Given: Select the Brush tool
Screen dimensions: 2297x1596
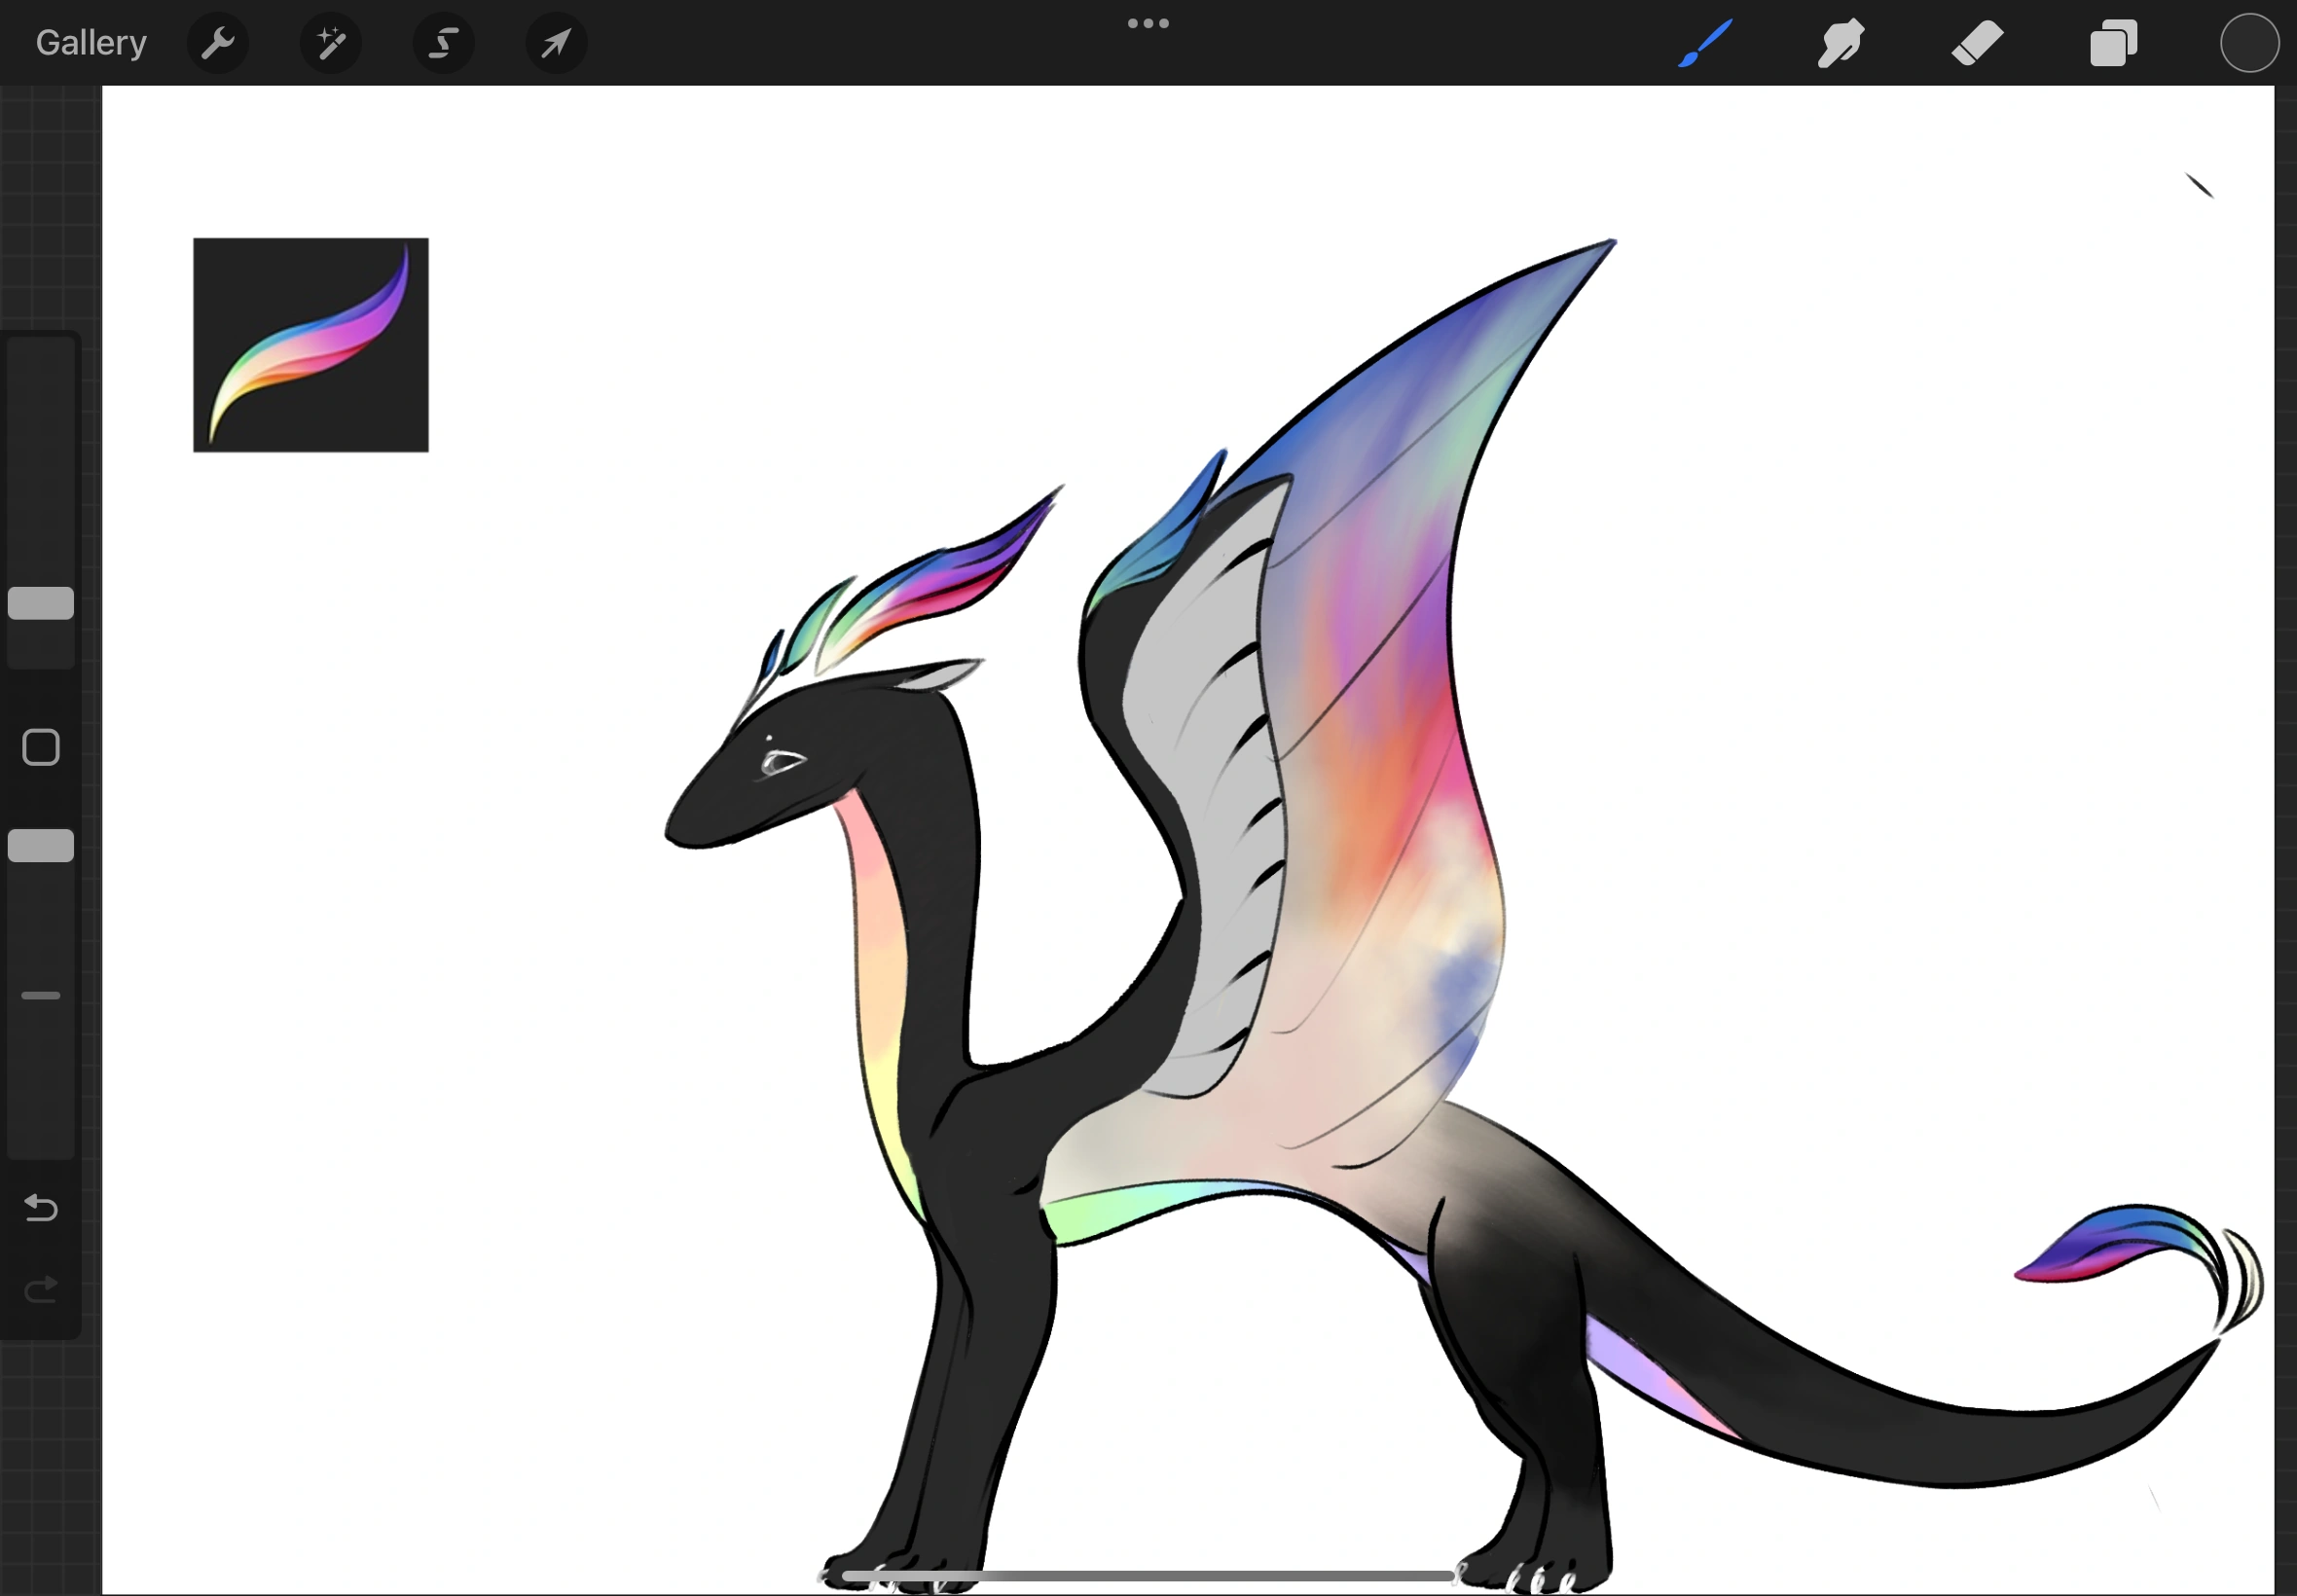Looking at the screenshot, I should coord(1705,43).
